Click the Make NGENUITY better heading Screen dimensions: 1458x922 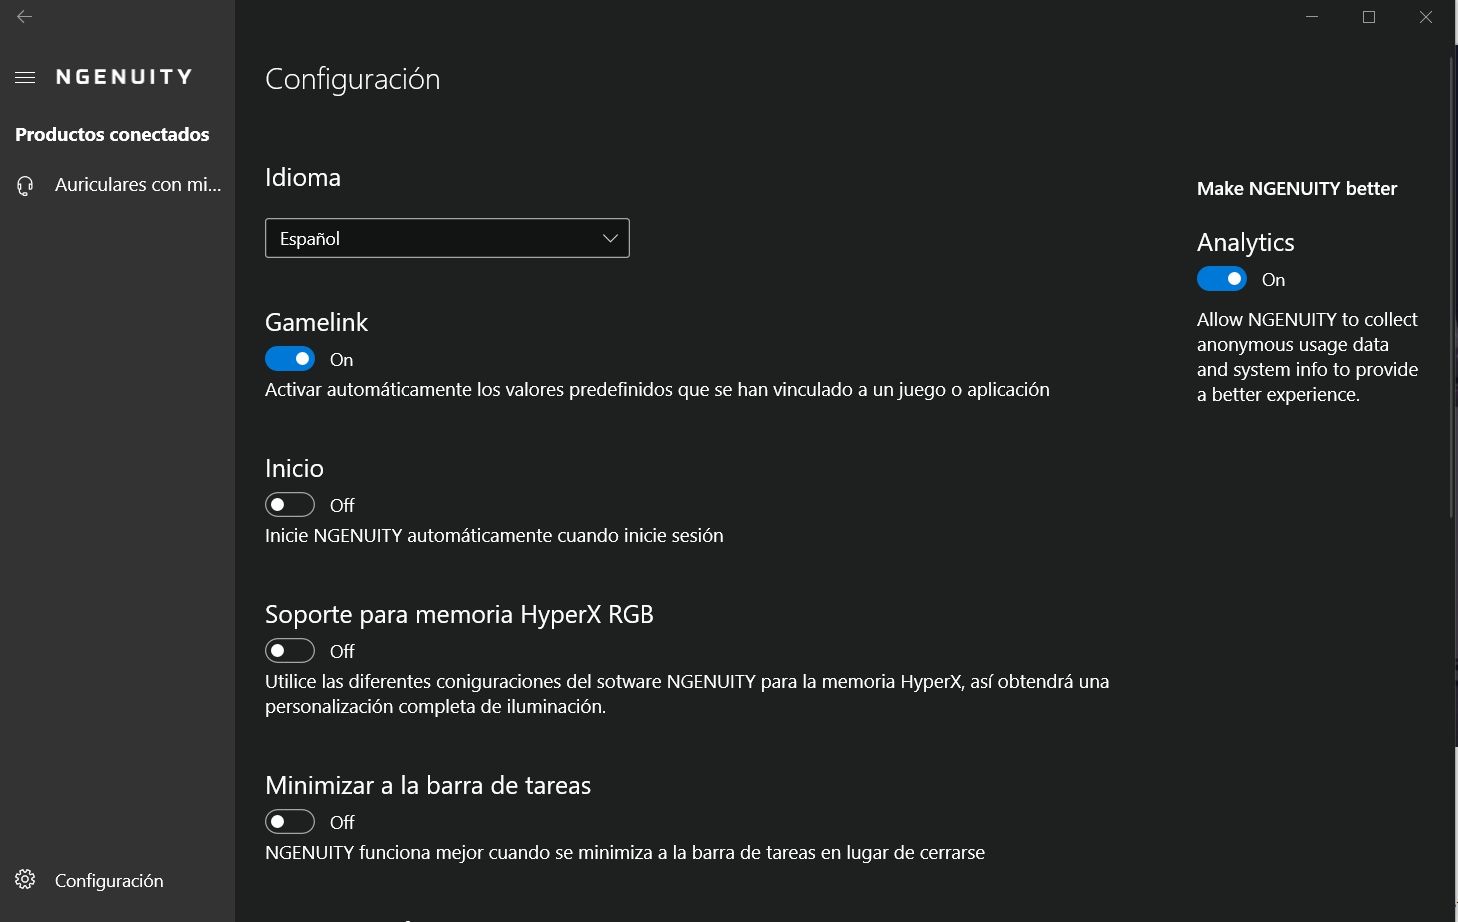pos(1297,189)
